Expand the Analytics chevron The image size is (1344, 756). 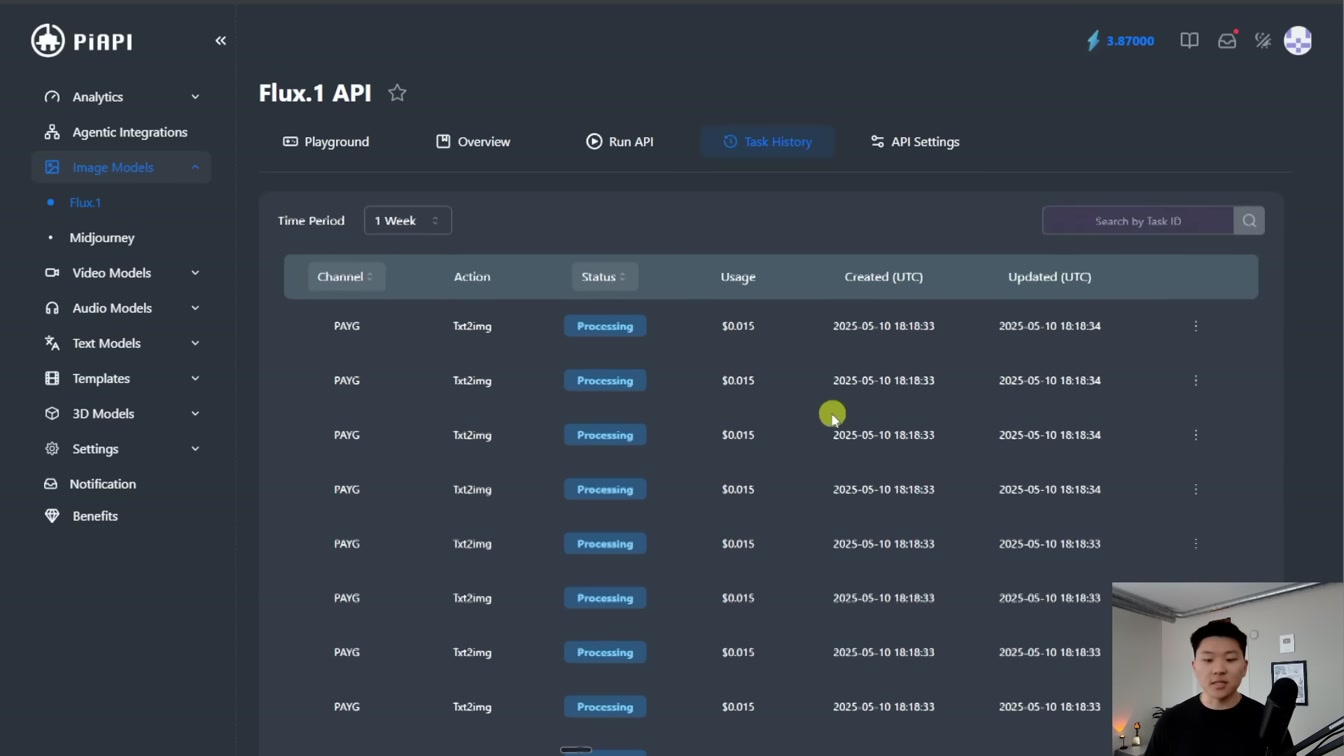[195, 97]
